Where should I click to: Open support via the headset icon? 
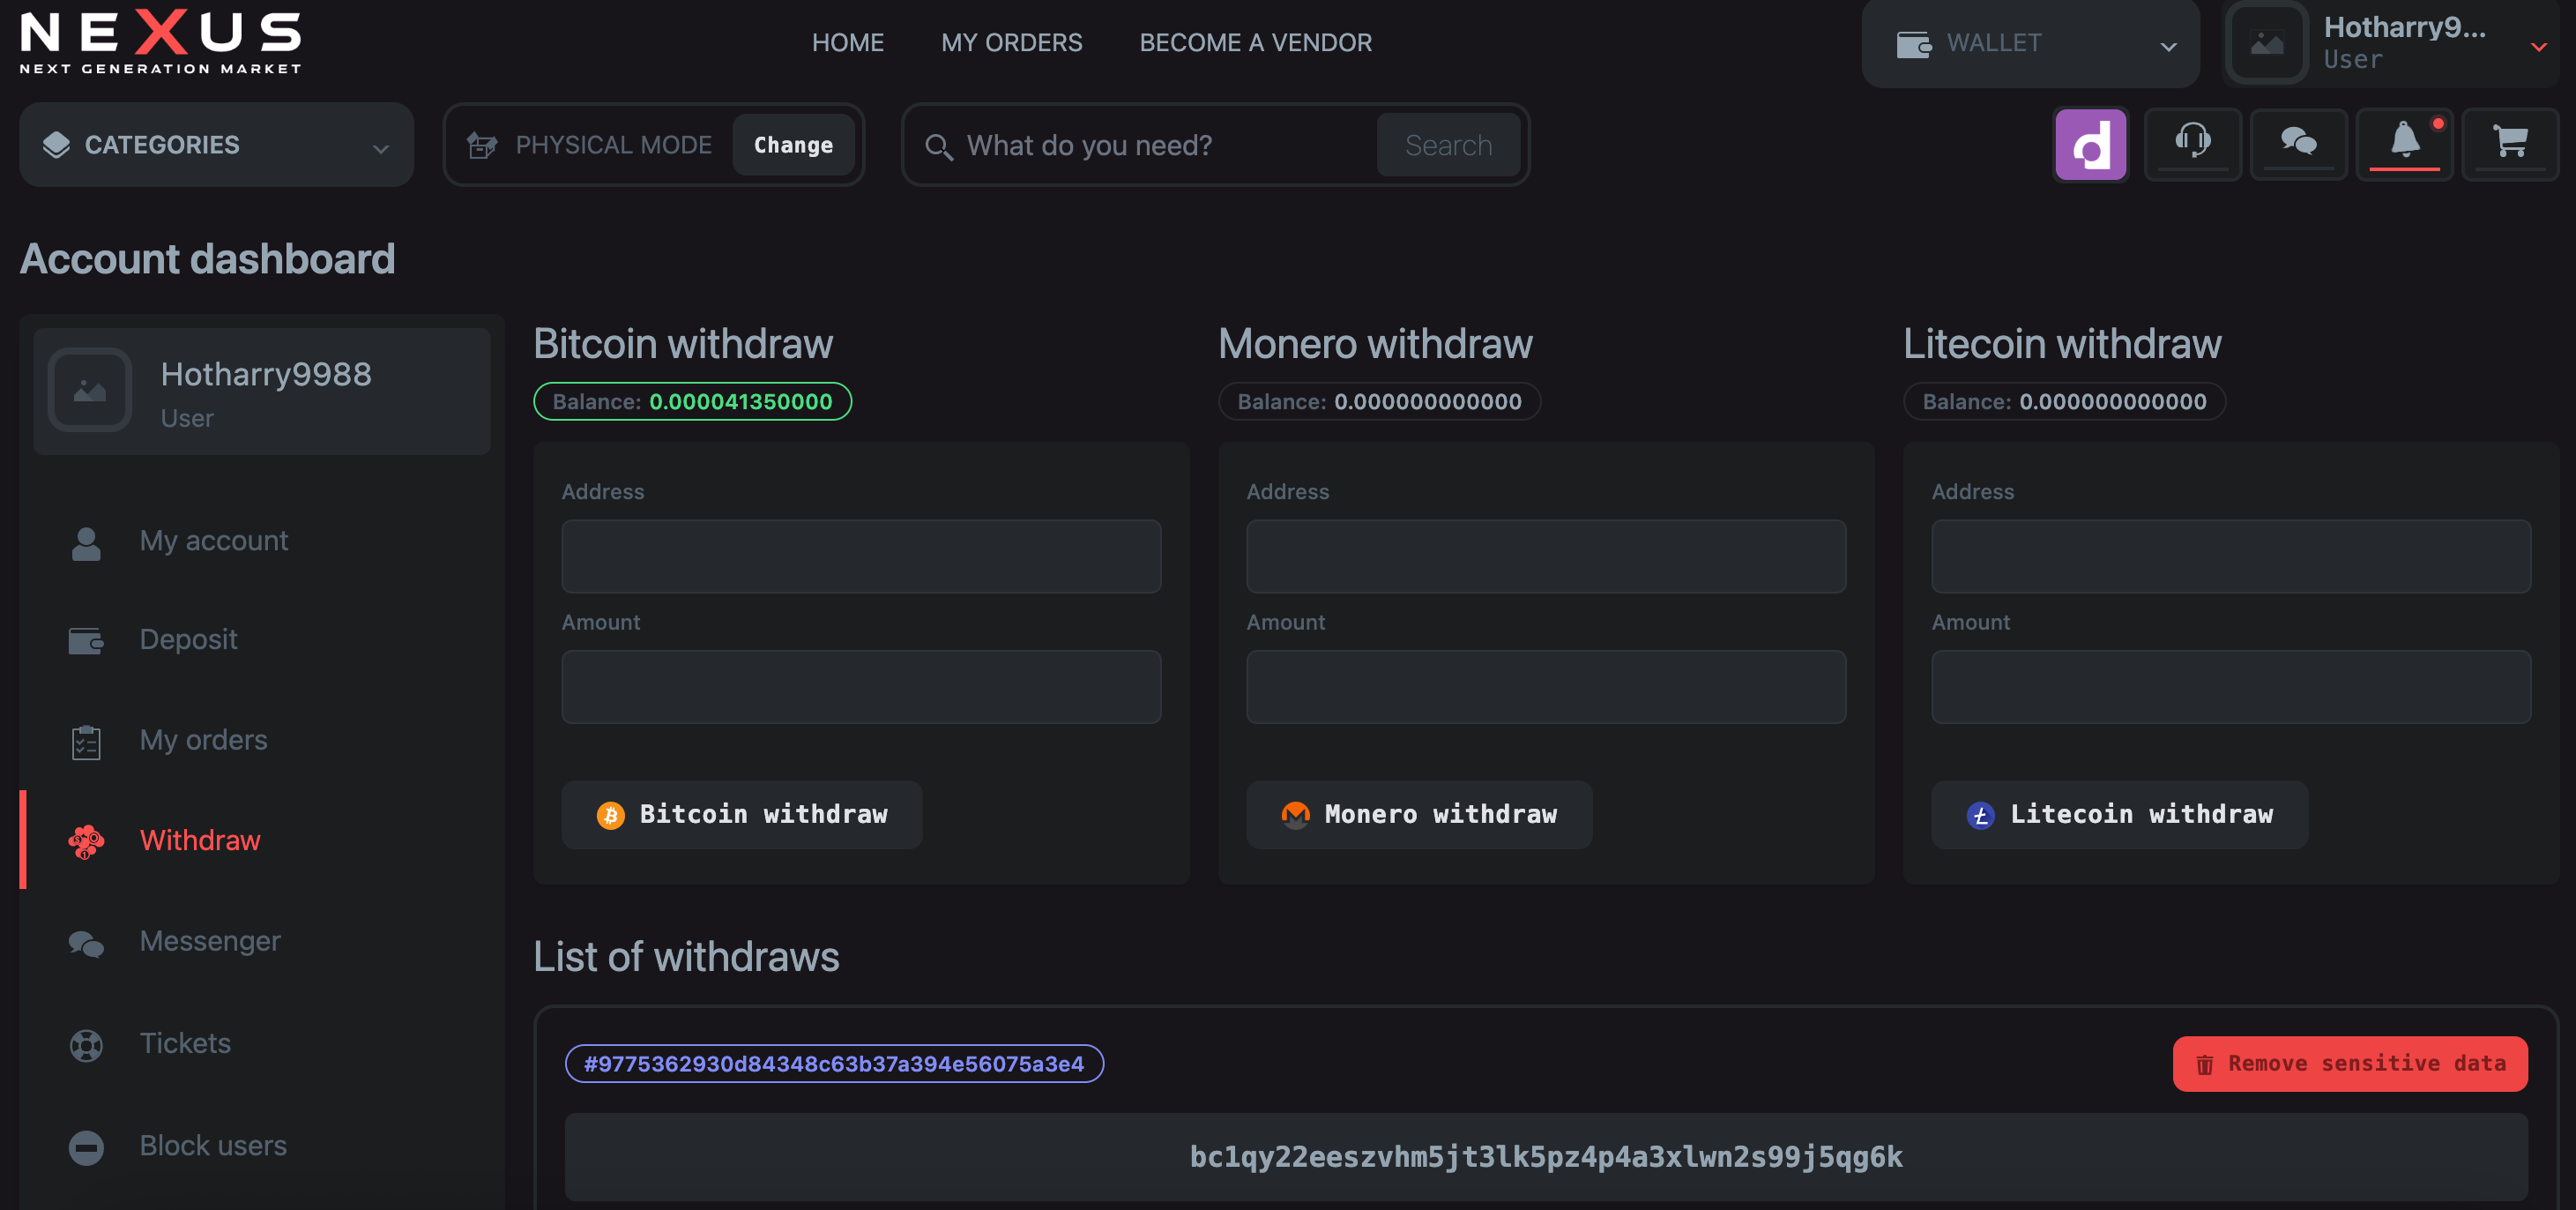pyautogui.click(x=2193, y=141)
